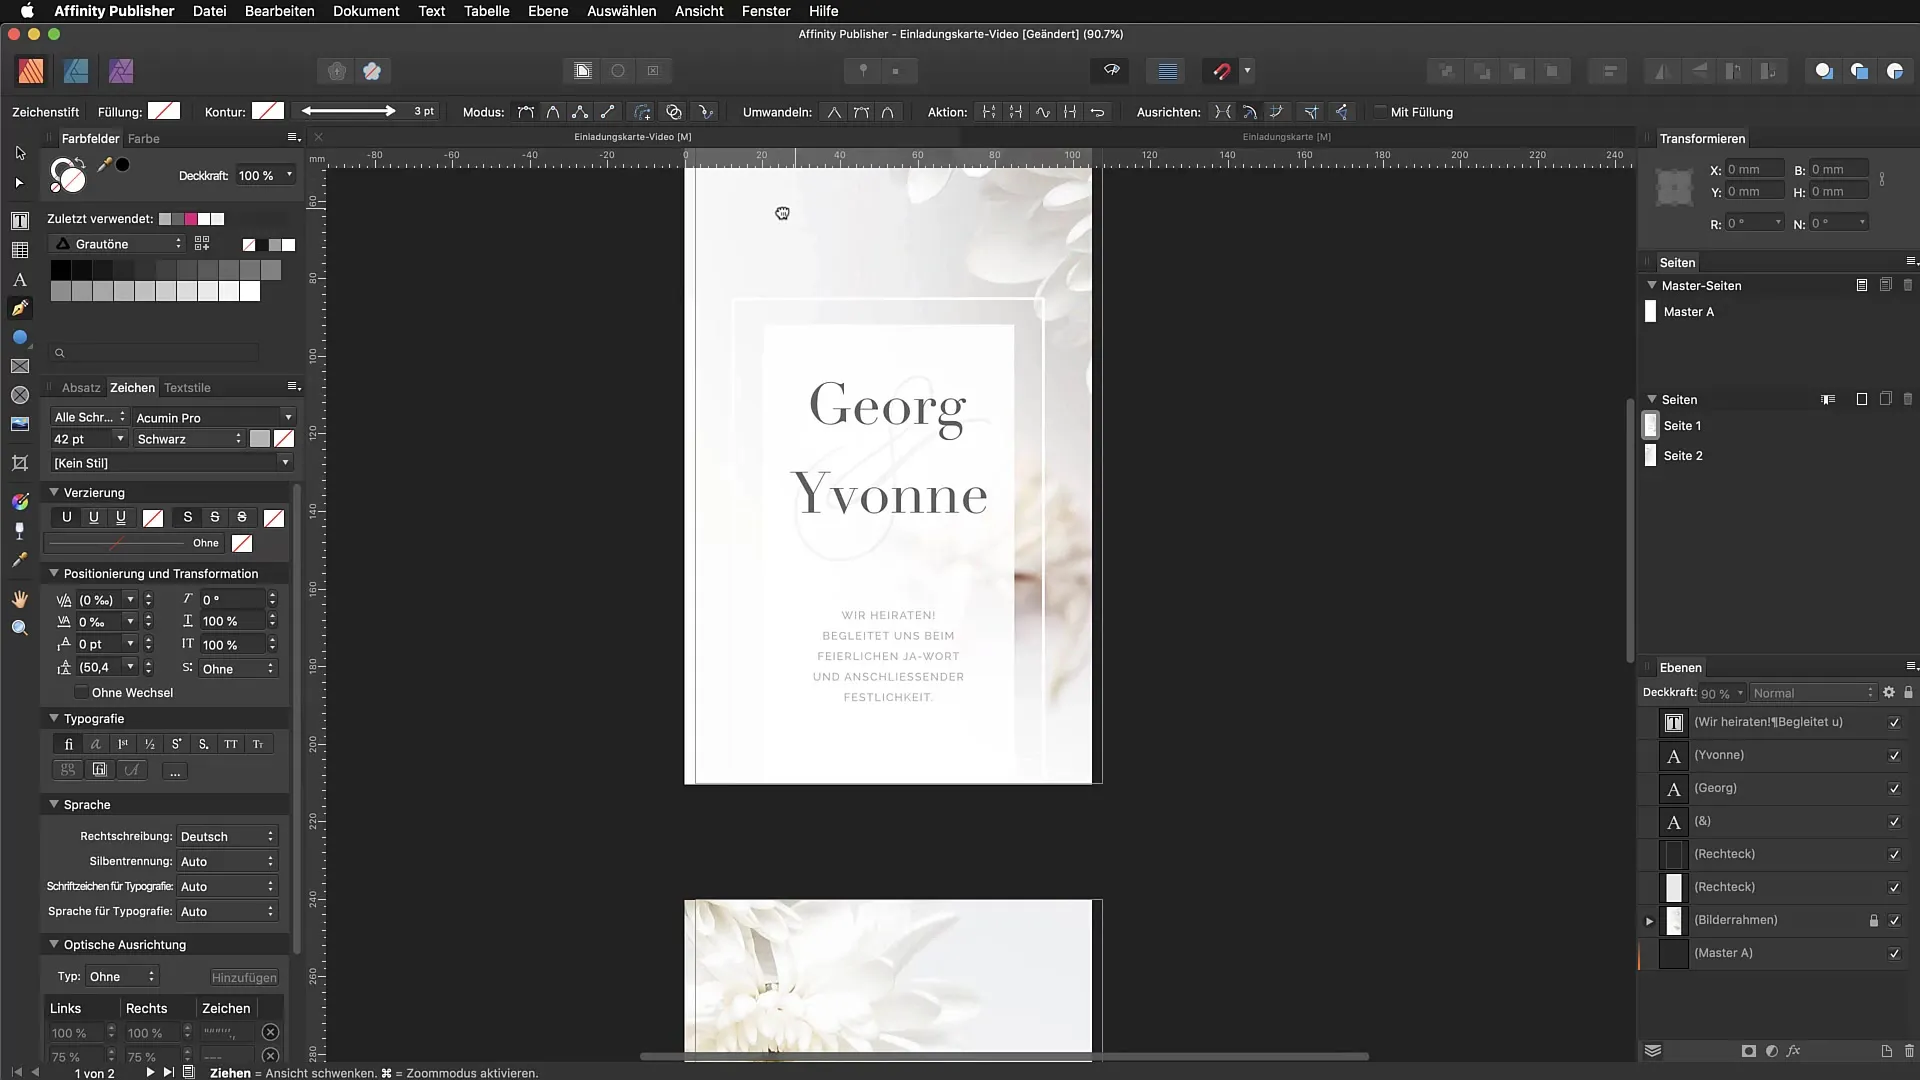The image size is (1920, 1080).
Task: Add a mask layer icon
Action: (1748, 1051)
